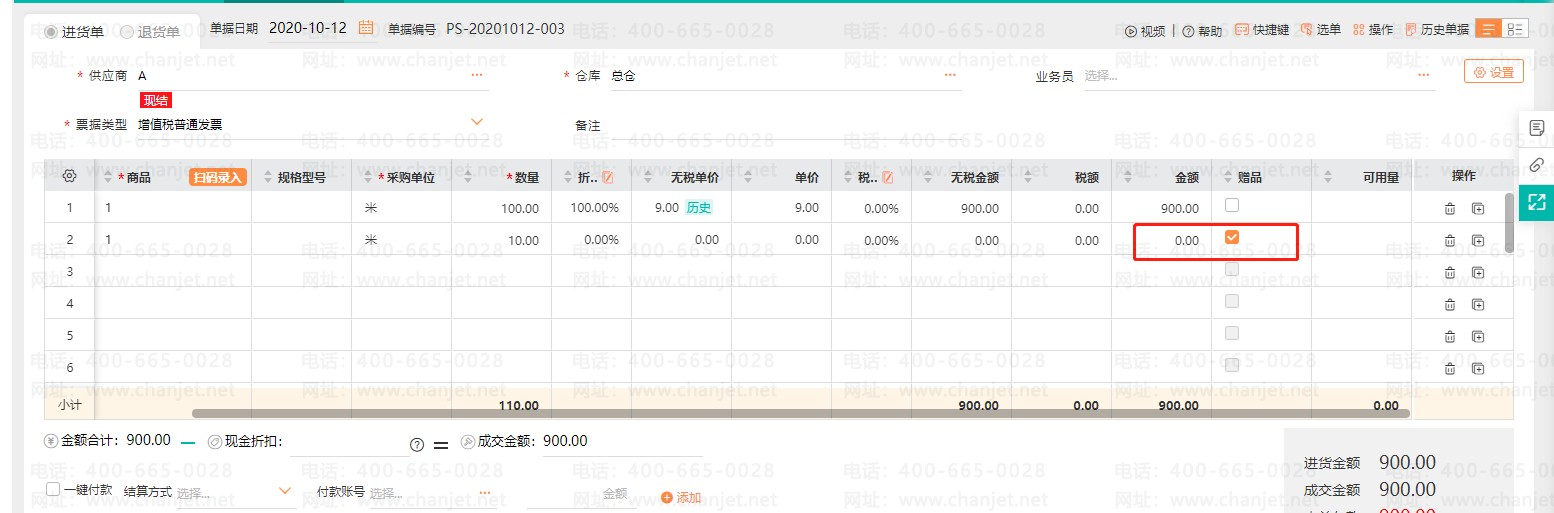1554x513 pixels.
Task: Sort by the 商品 column arrows
Action: [109, 178]
